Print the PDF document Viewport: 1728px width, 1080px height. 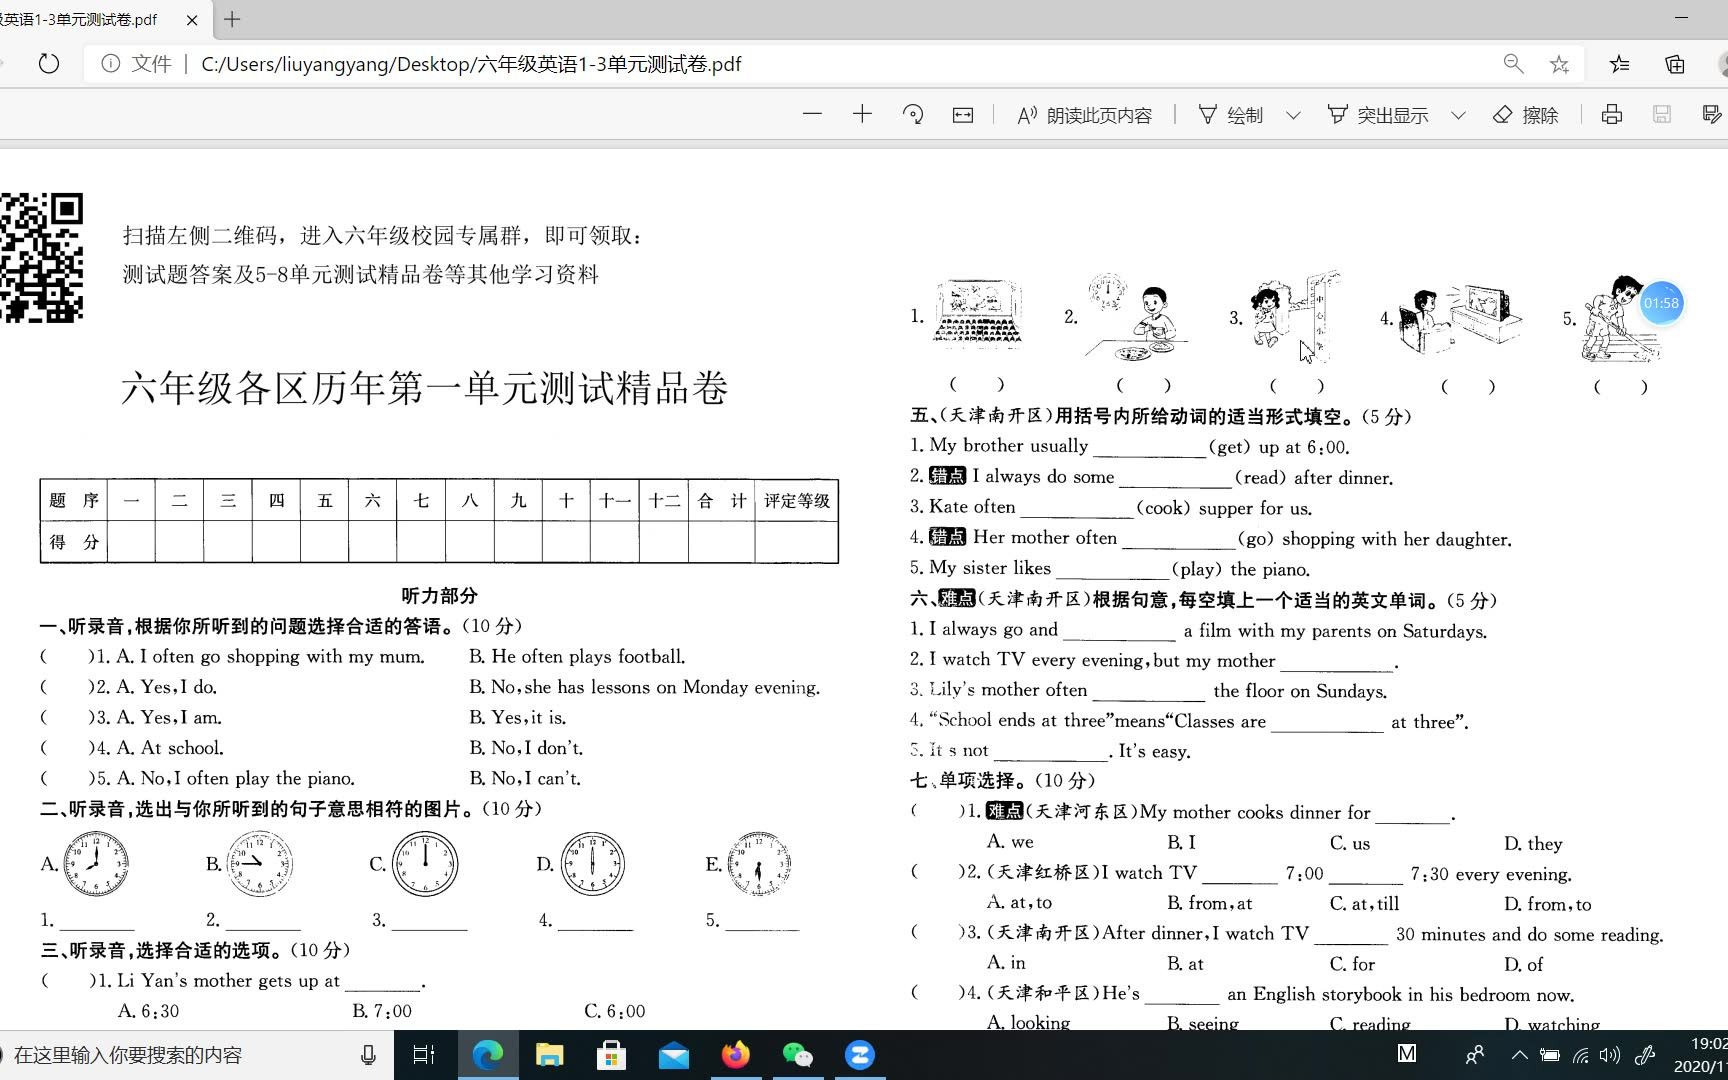pos(1611,115)
